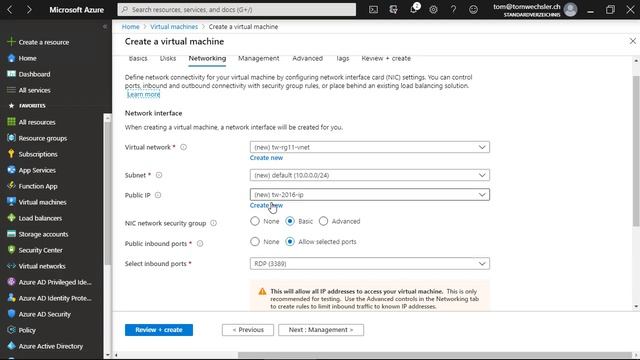Open the feedback smiley icon
Viewport: 640px width, 360px height.
click(473, 9)
